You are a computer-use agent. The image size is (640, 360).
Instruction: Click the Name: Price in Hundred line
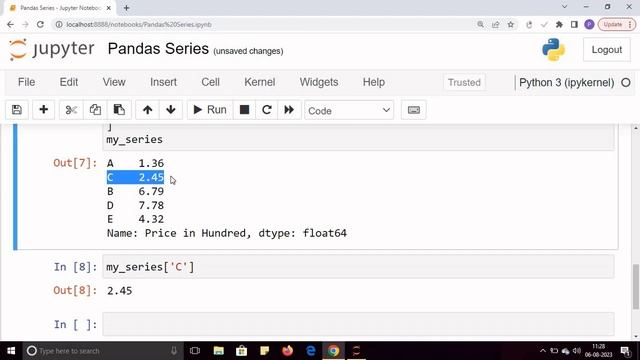coord(227,233)
